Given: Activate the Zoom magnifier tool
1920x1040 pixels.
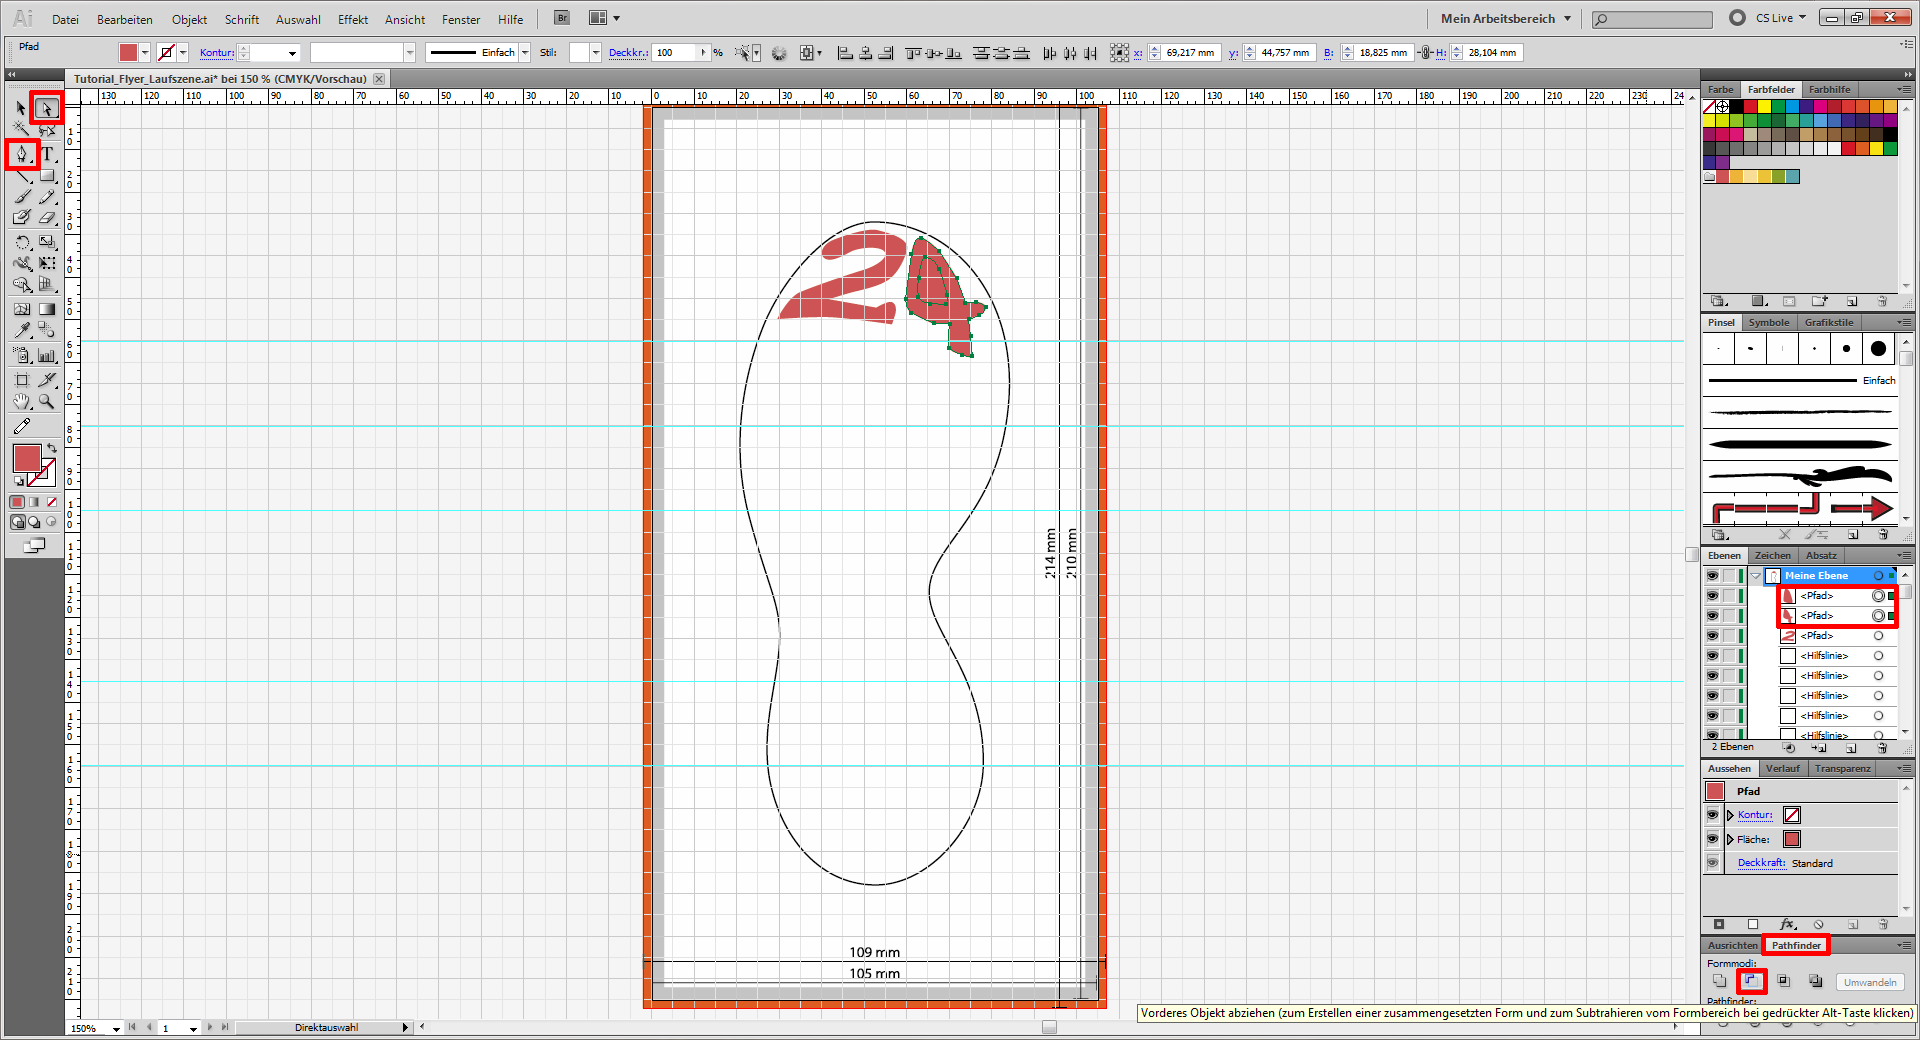Looking at the screenshot, I should tap(47, 402).
